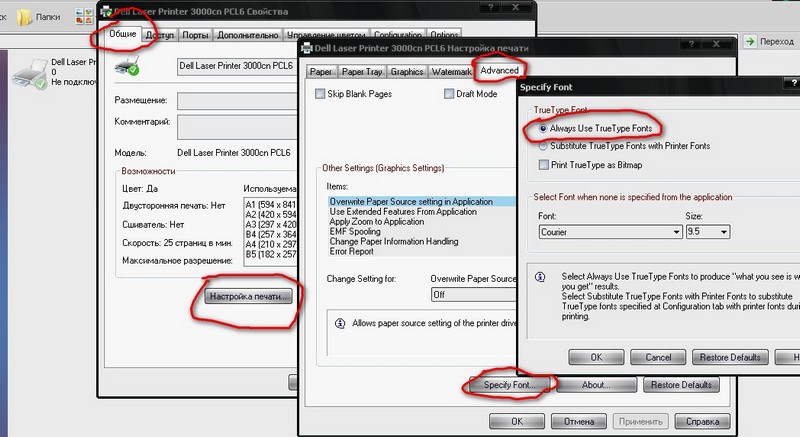This screenshot has height=437, width=800.
Task: Switch to the Paper Tray tab
Action: point(362,72)
